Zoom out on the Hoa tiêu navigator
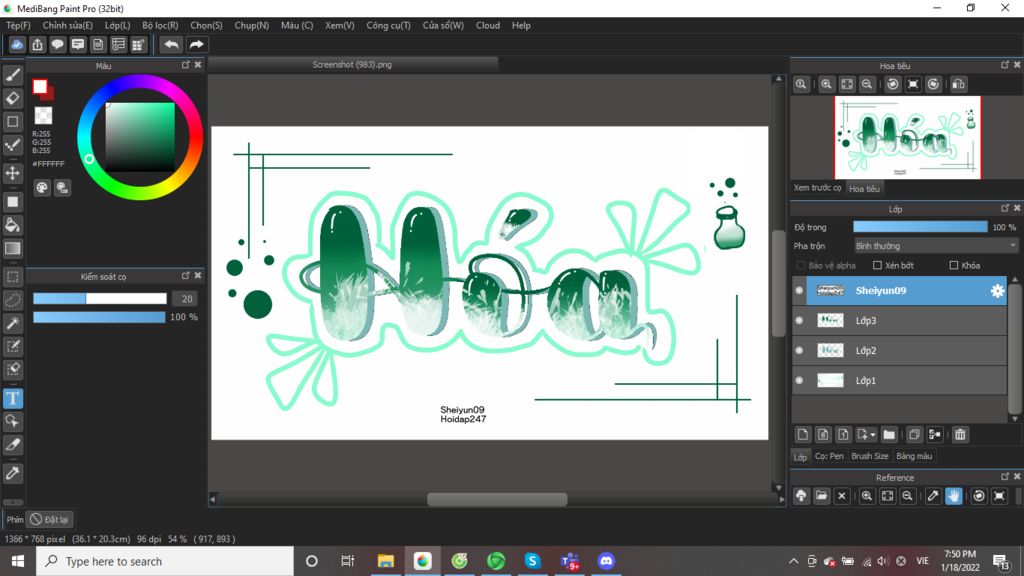Image resolution: width=1024 pixels, height=576 pixels. click(x=867, y=84)
